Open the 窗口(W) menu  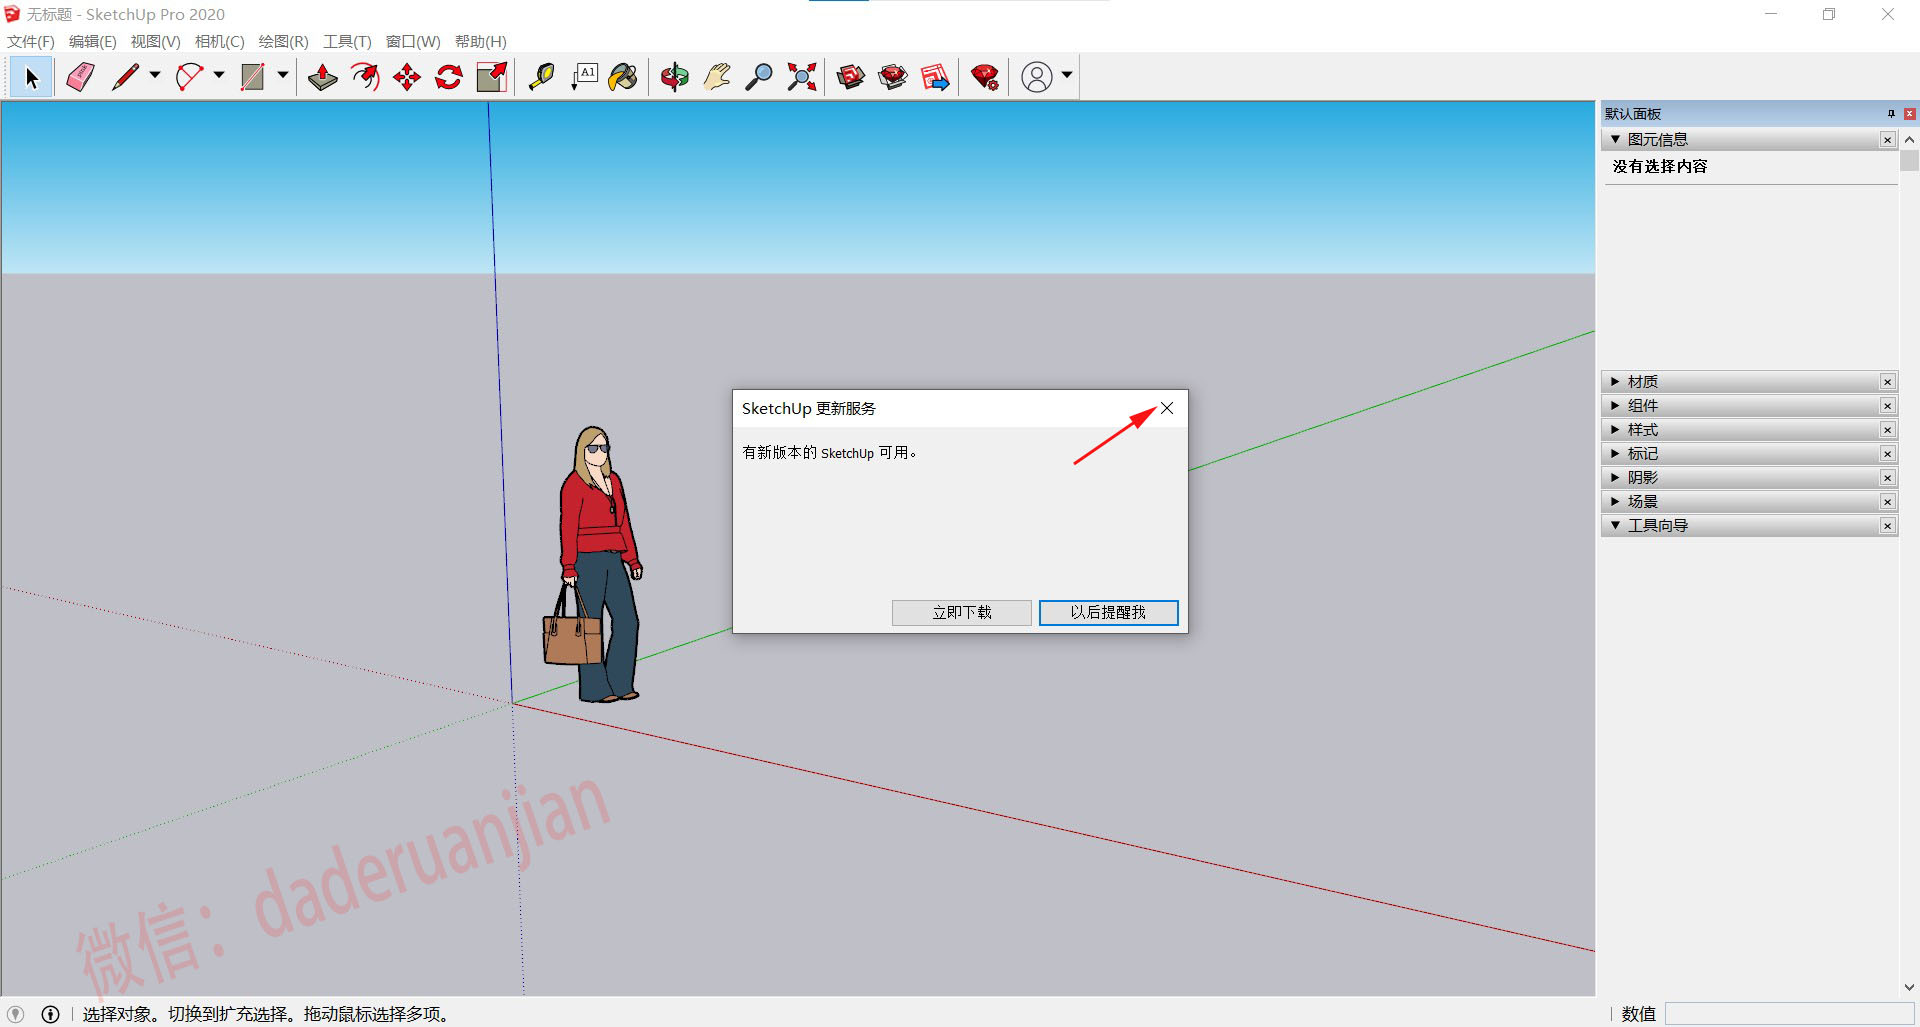point(413,42)
